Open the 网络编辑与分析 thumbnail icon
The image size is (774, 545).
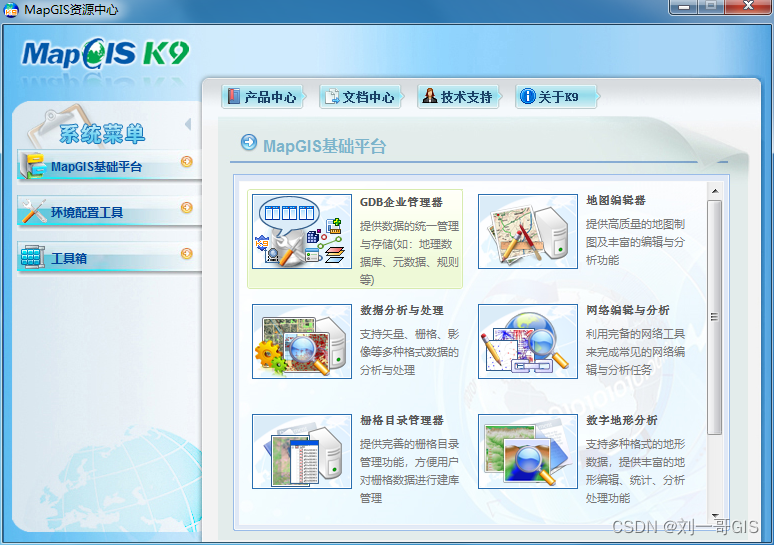click(x=528, y=342)
